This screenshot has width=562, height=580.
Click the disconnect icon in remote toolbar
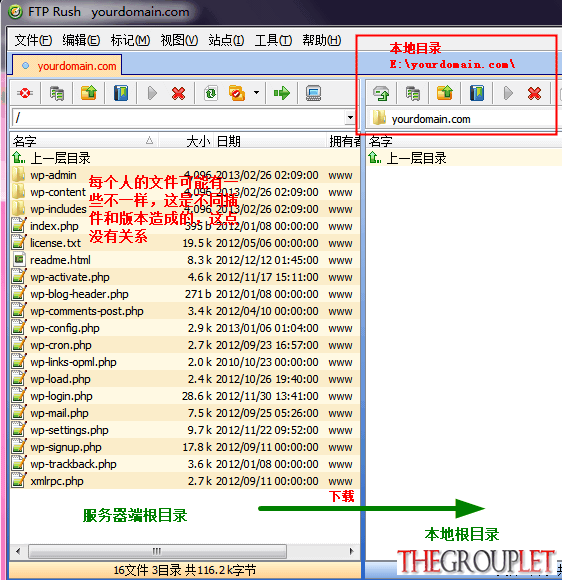coord(24,93)
